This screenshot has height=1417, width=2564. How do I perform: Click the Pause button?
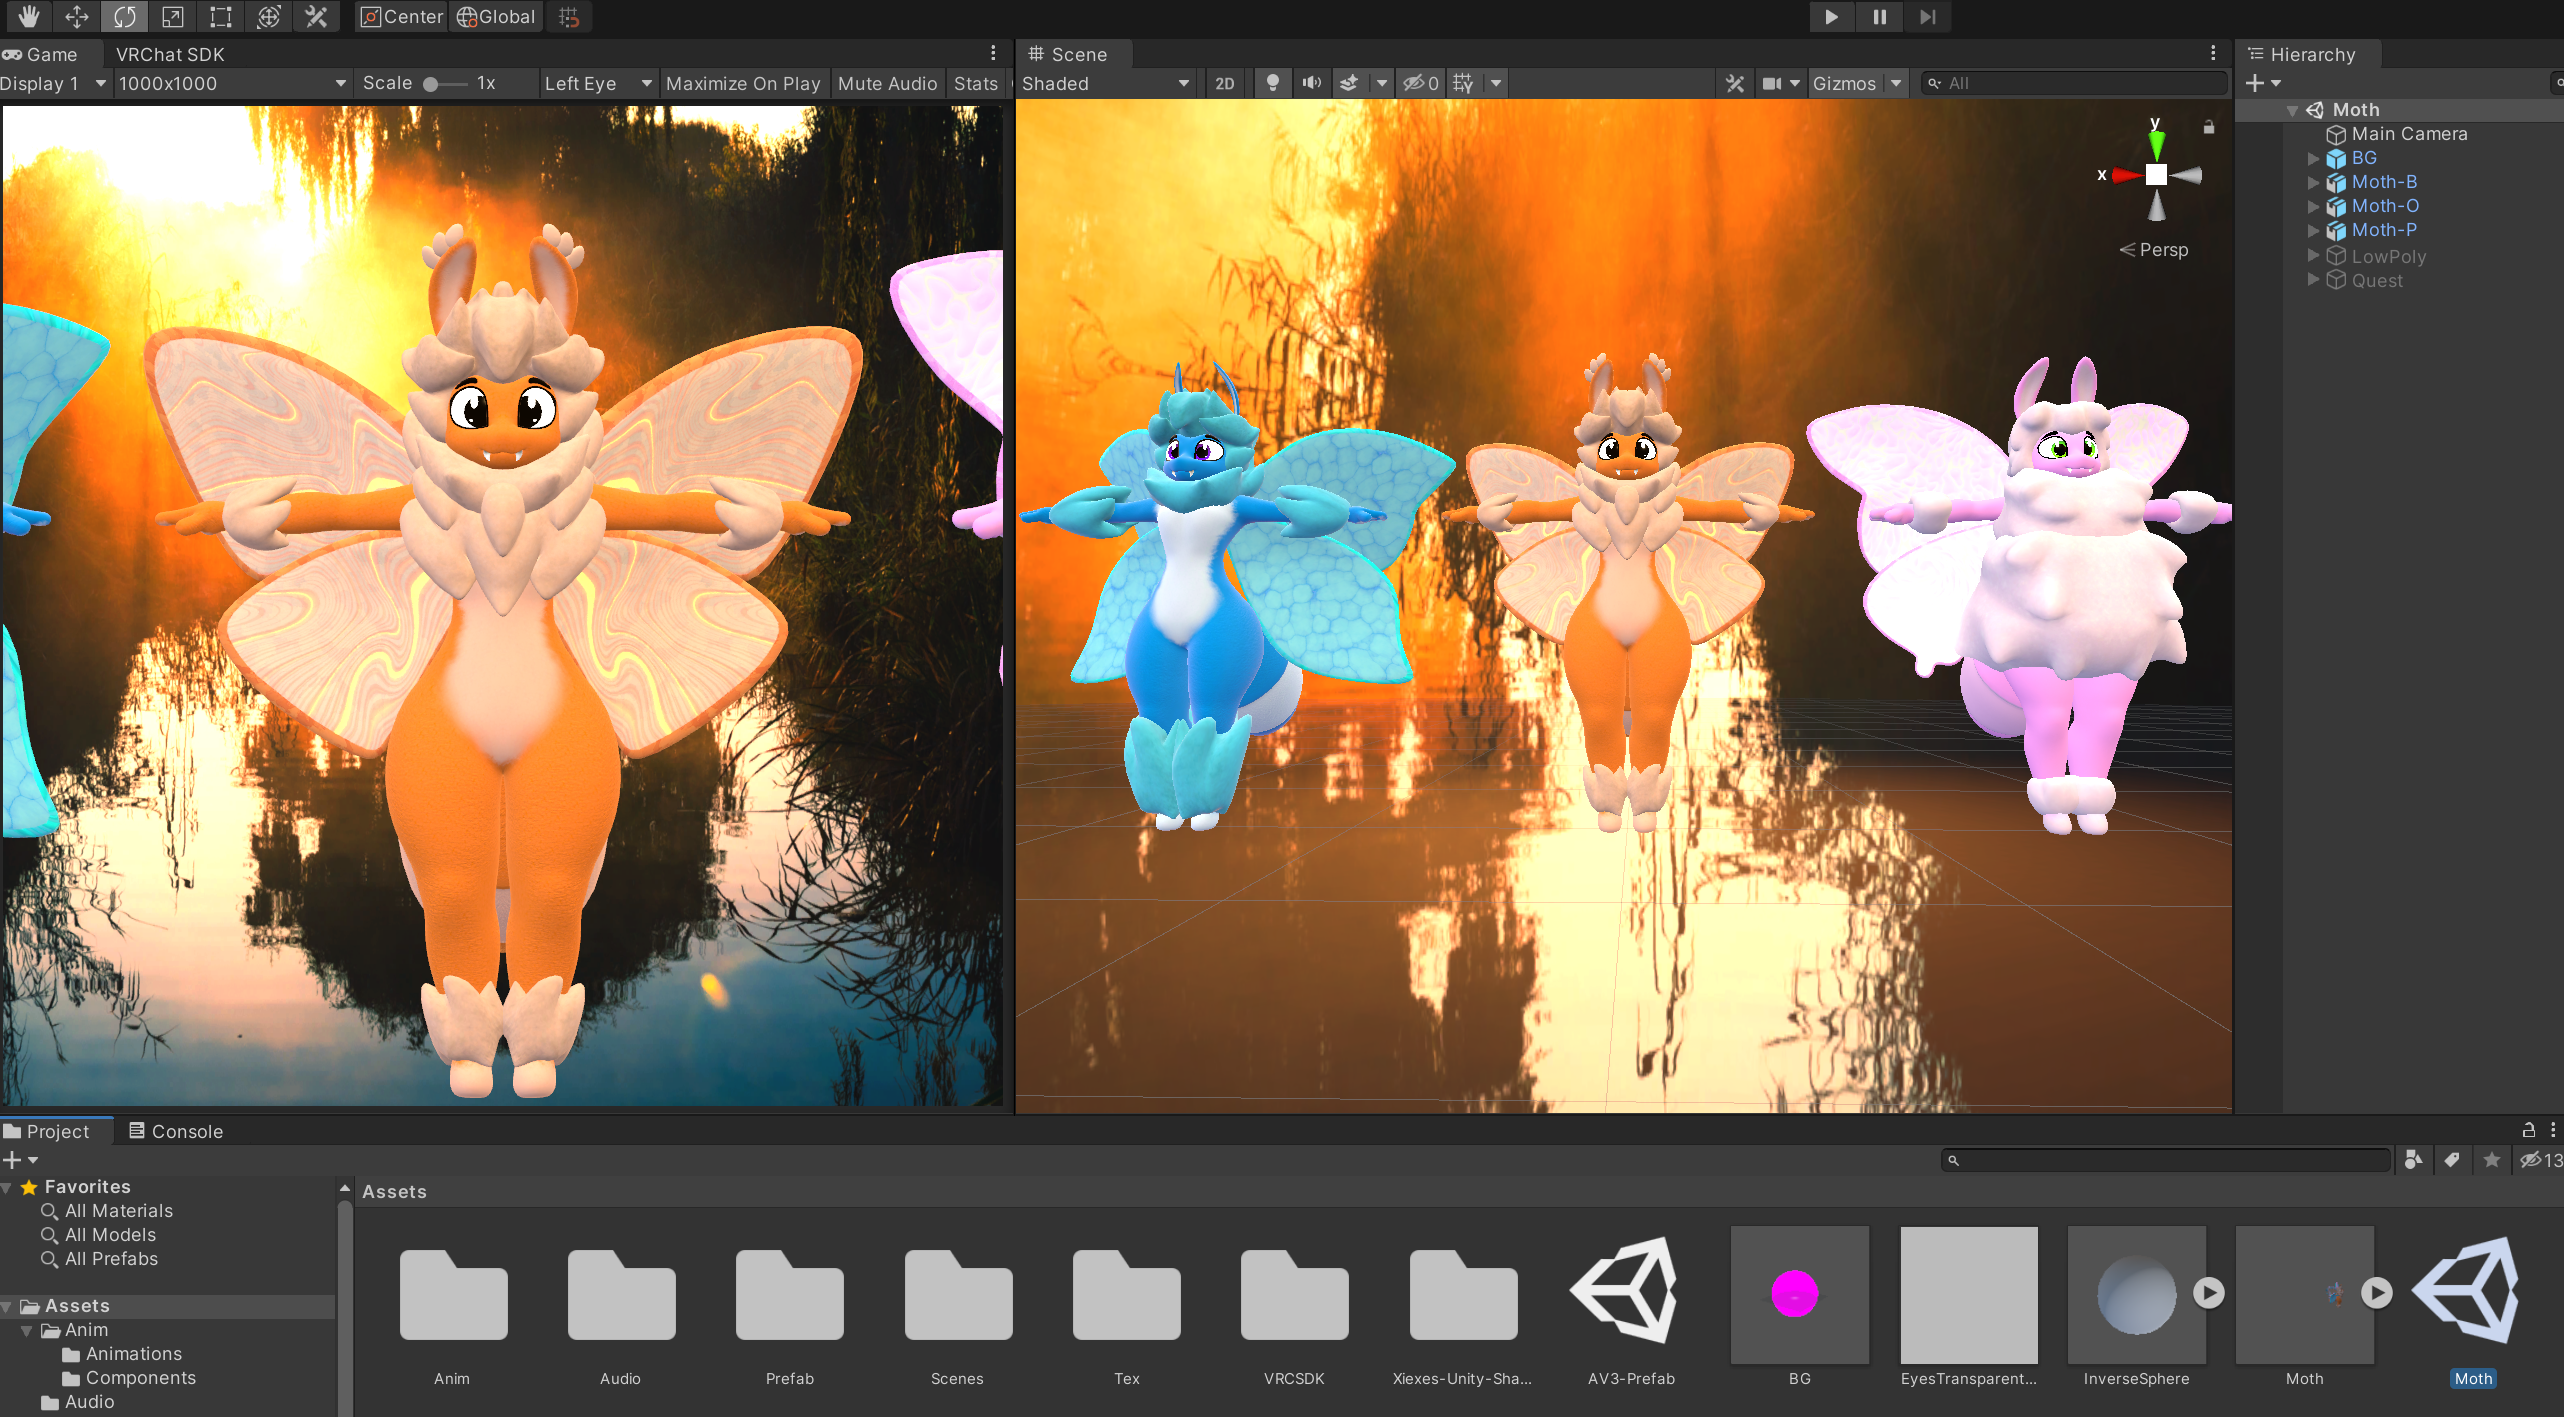click(1879, 17)
